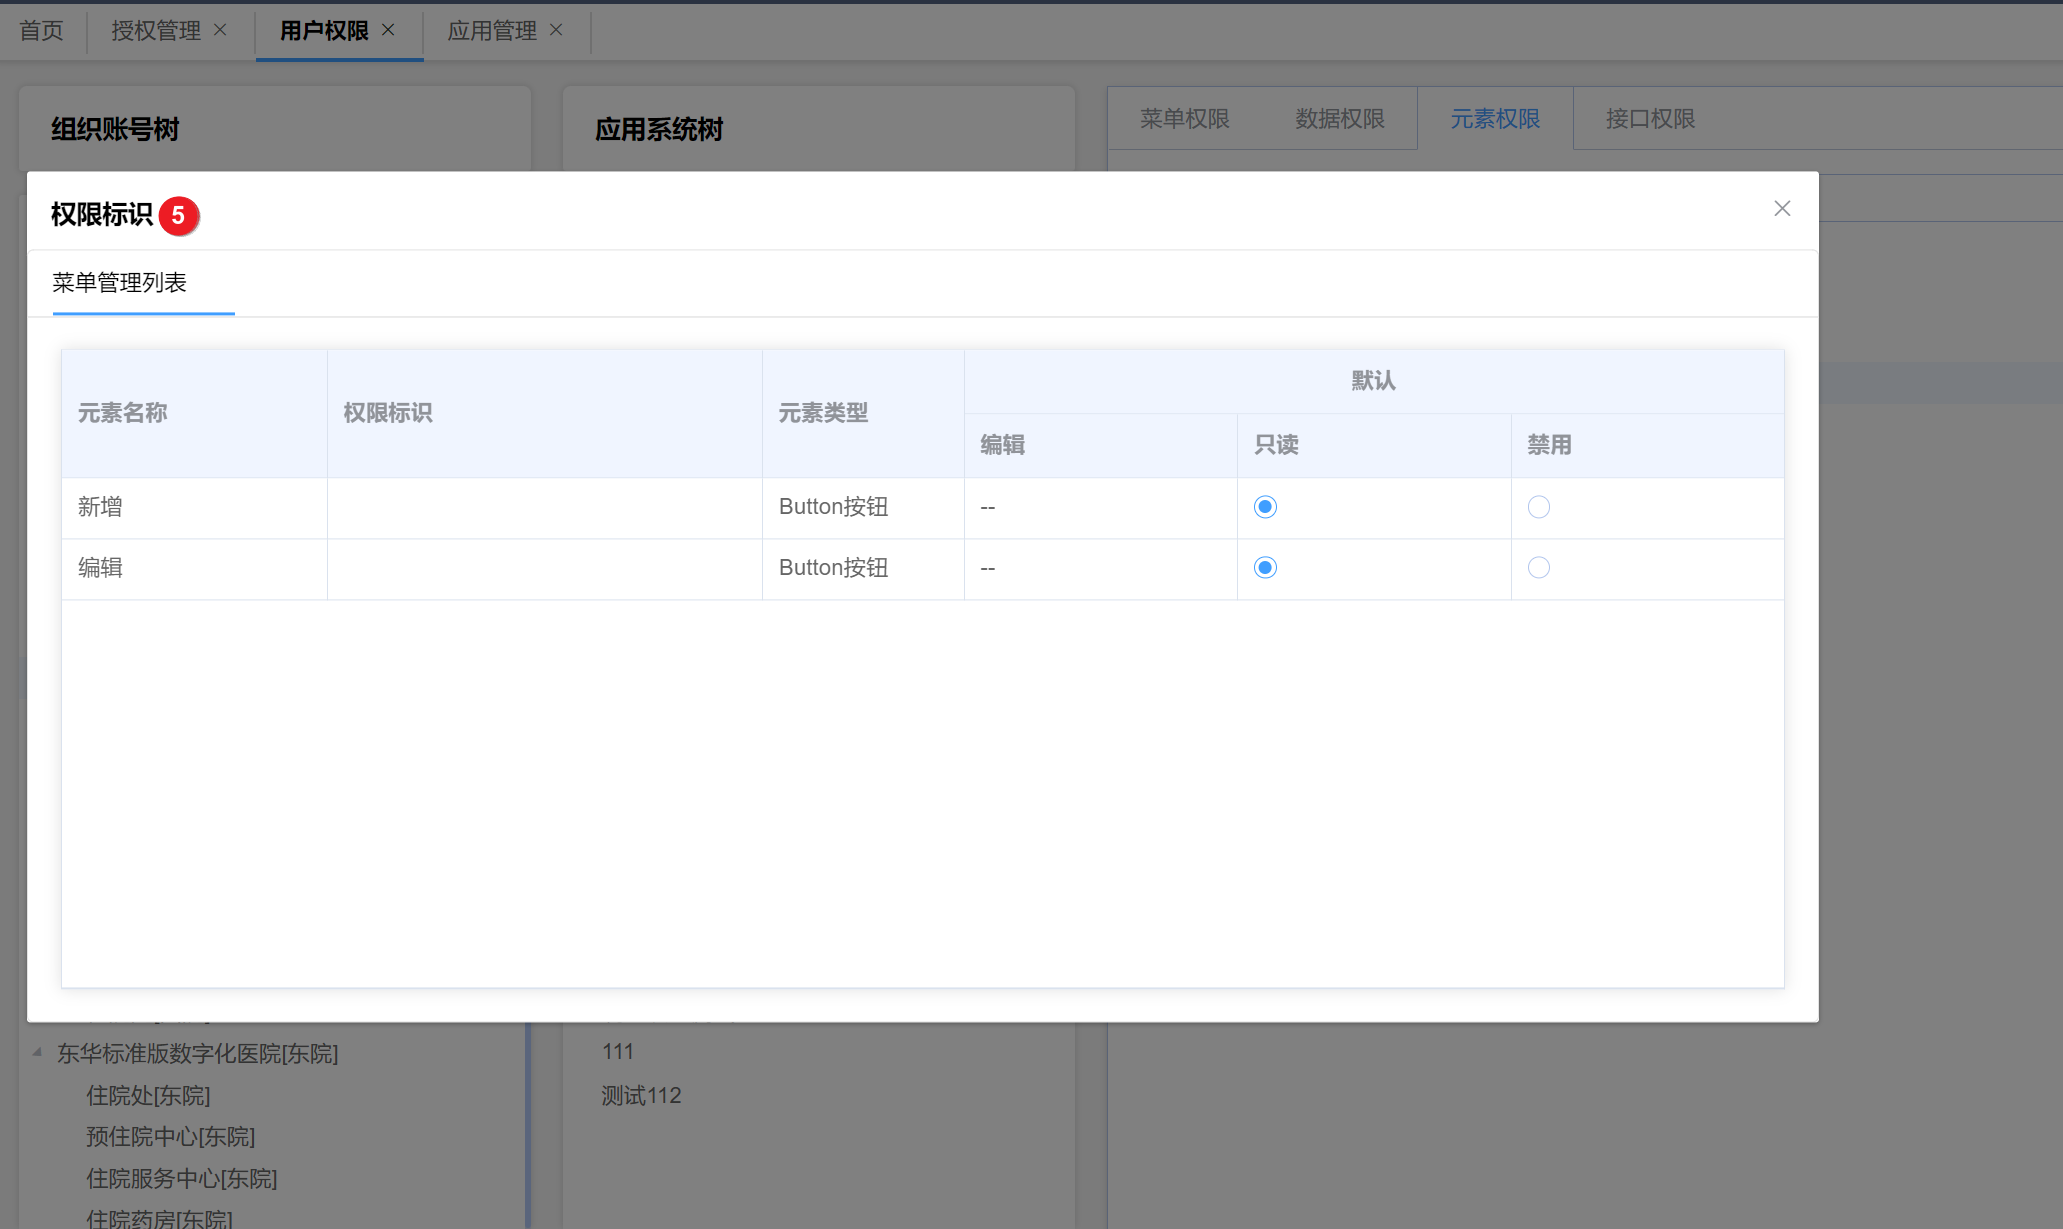The height and width of the screenshot is (1229, 2063).
Task: Select 禁用 radio for 编辑 row
Action: (1539, 568)
